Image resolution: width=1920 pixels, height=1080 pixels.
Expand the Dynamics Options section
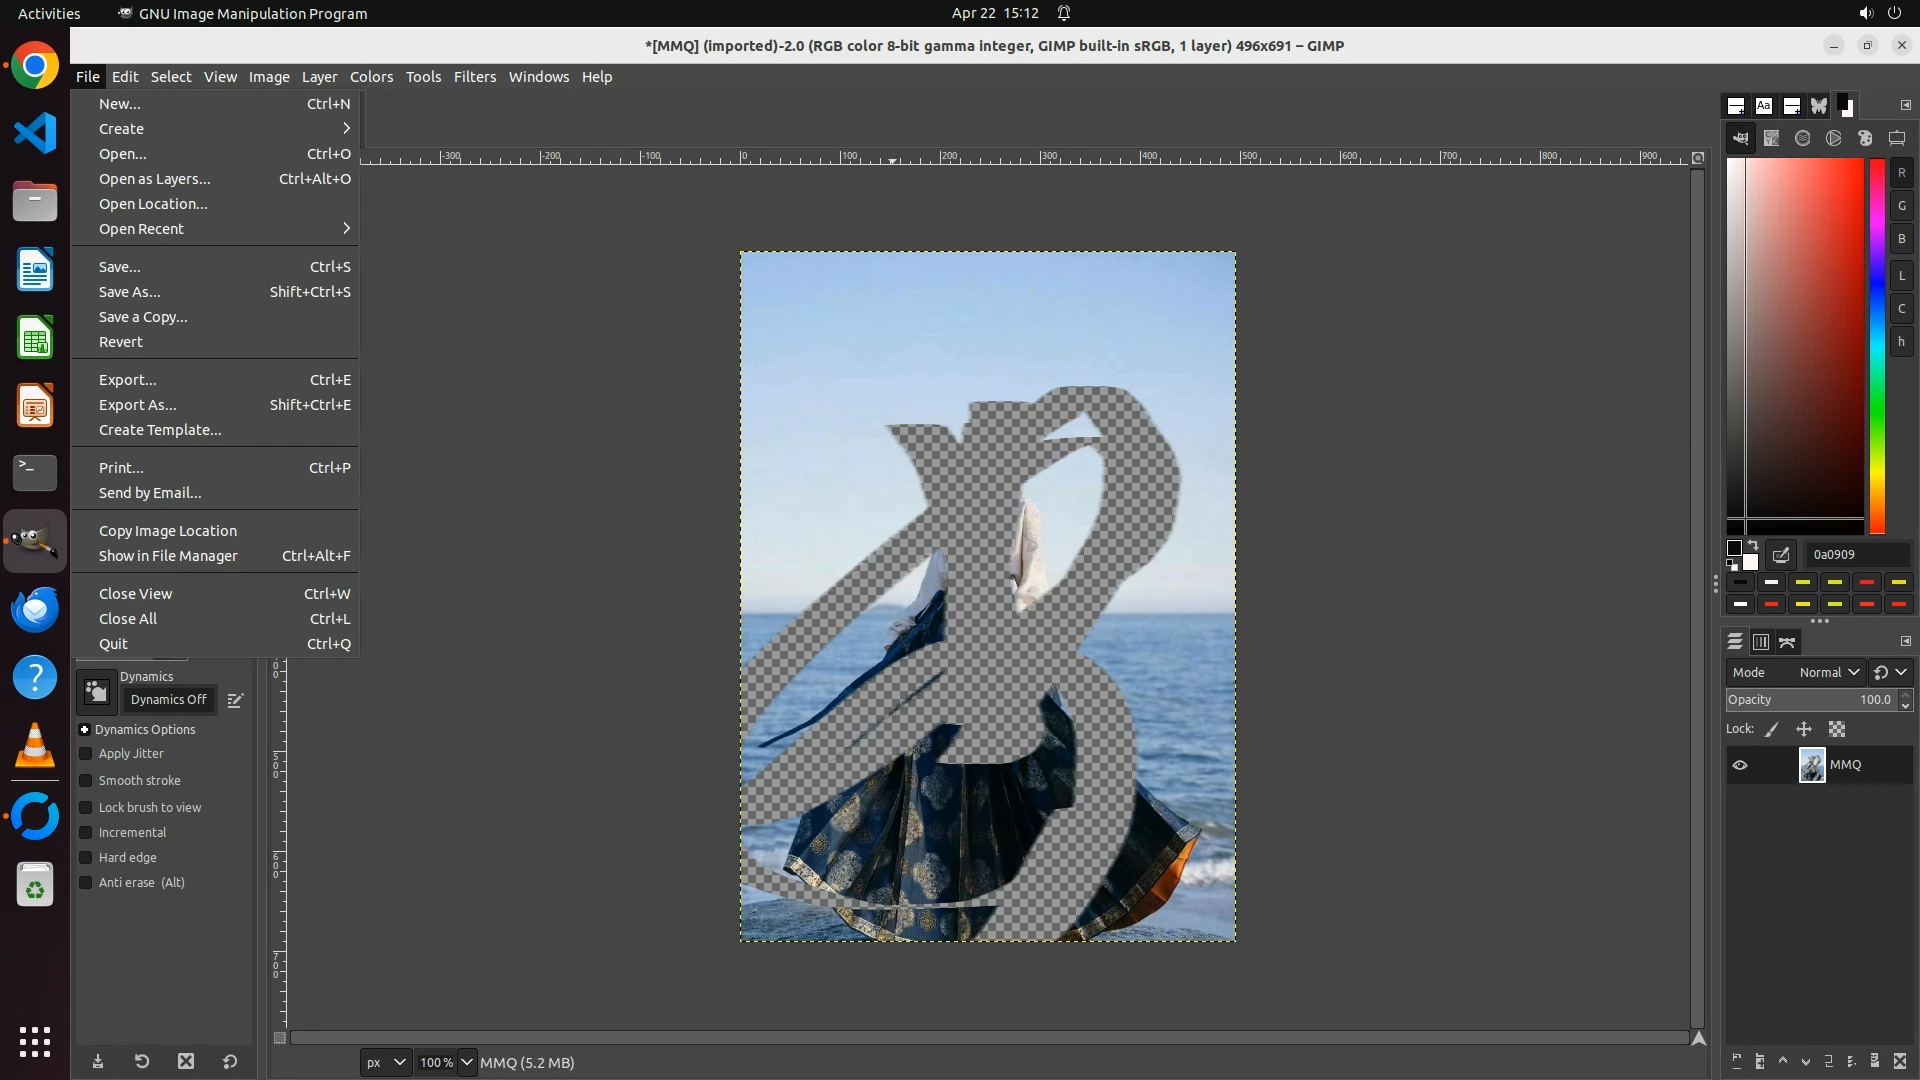point(85,730)
